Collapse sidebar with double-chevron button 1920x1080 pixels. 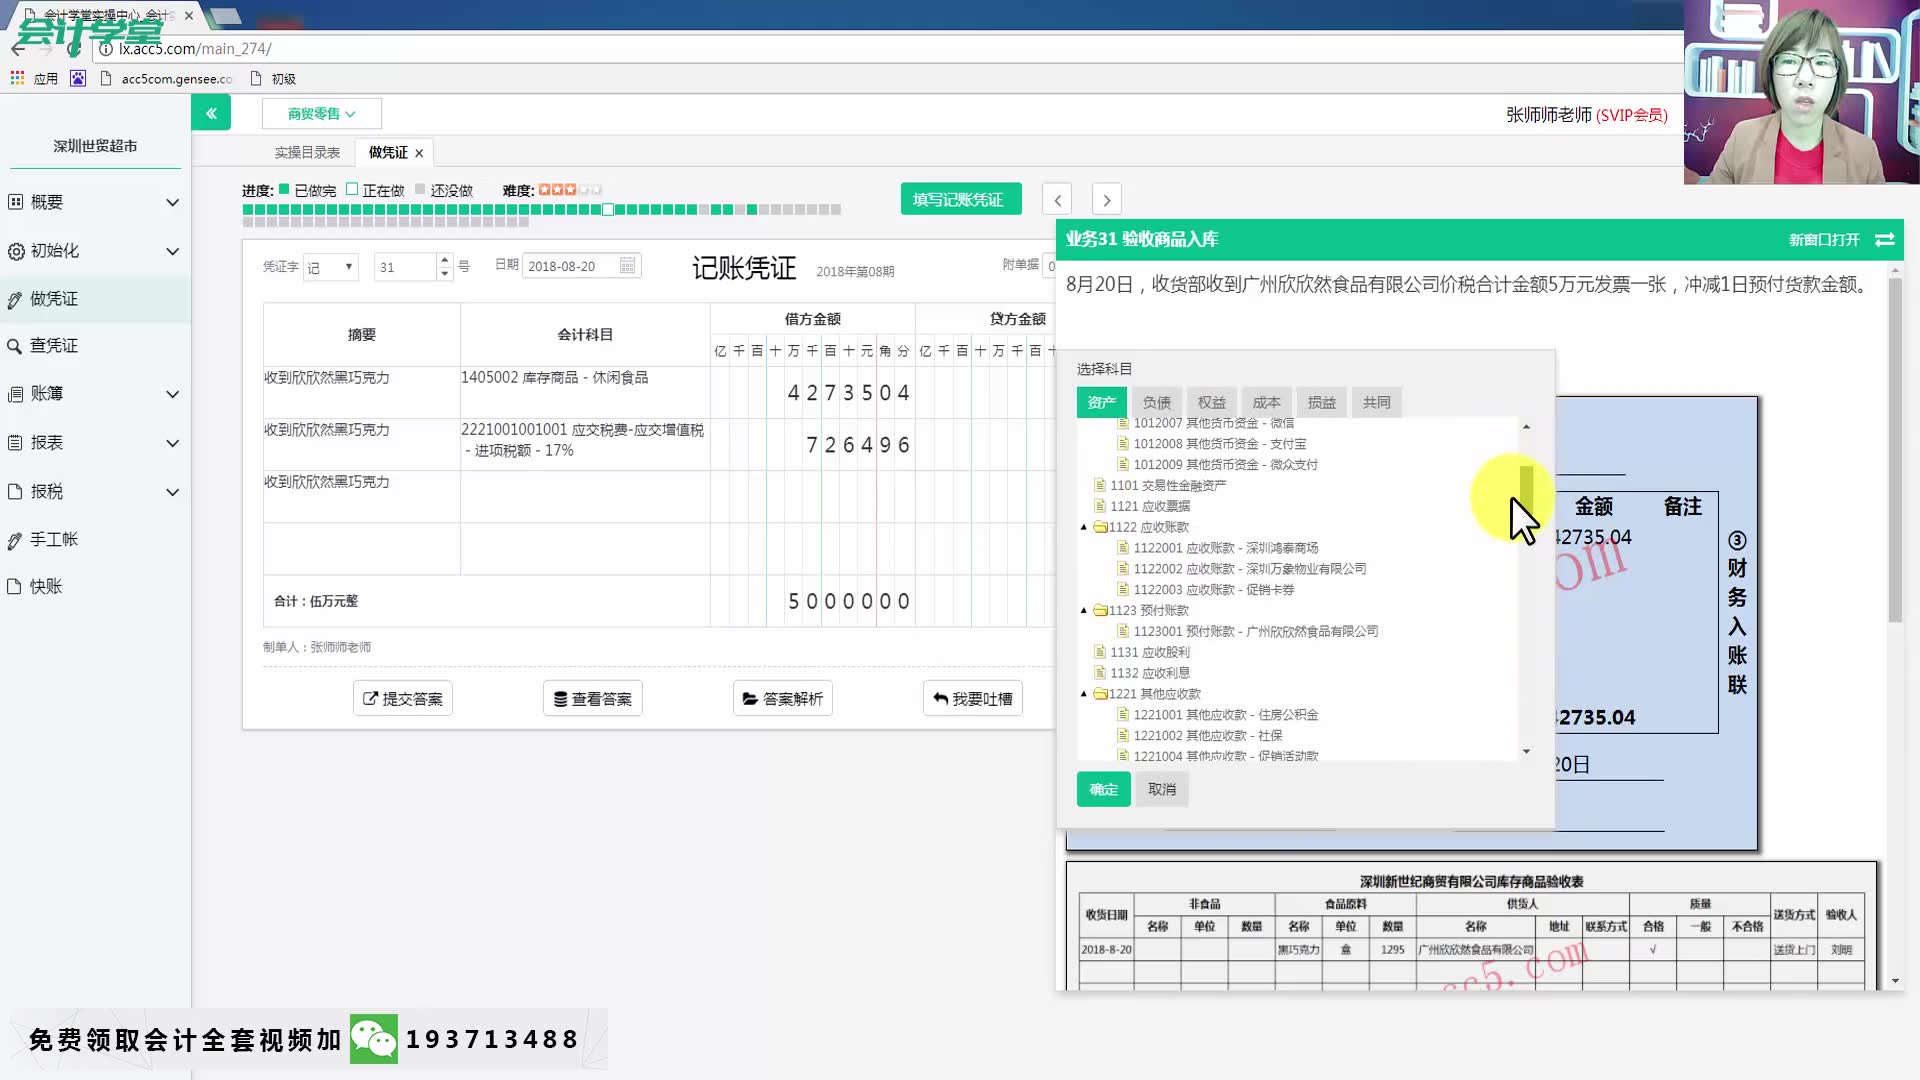tap(211, 113)
